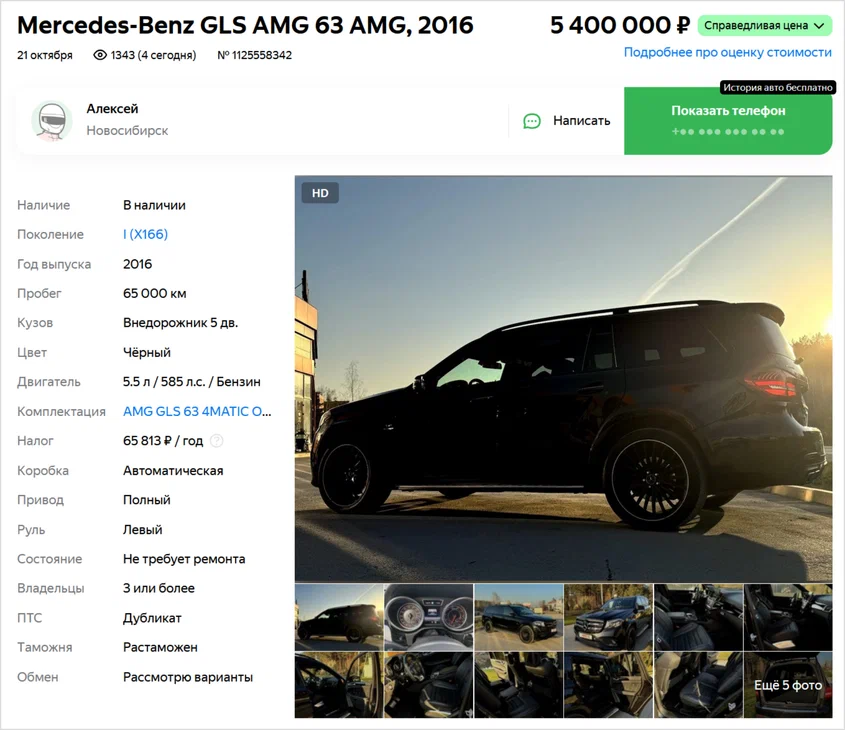Open the История авто бесплатно label
The image size is (845, 730).
point(778,87)
